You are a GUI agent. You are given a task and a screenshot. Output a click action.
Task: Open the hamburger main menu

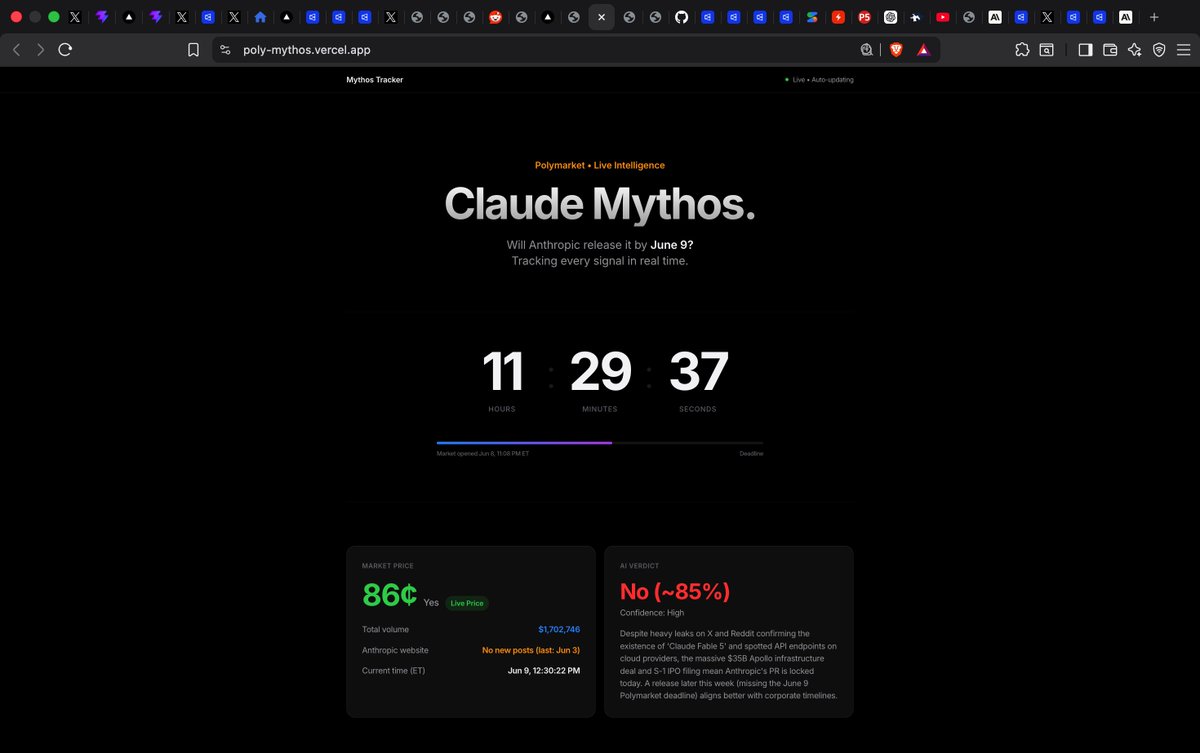point(1184,50)
